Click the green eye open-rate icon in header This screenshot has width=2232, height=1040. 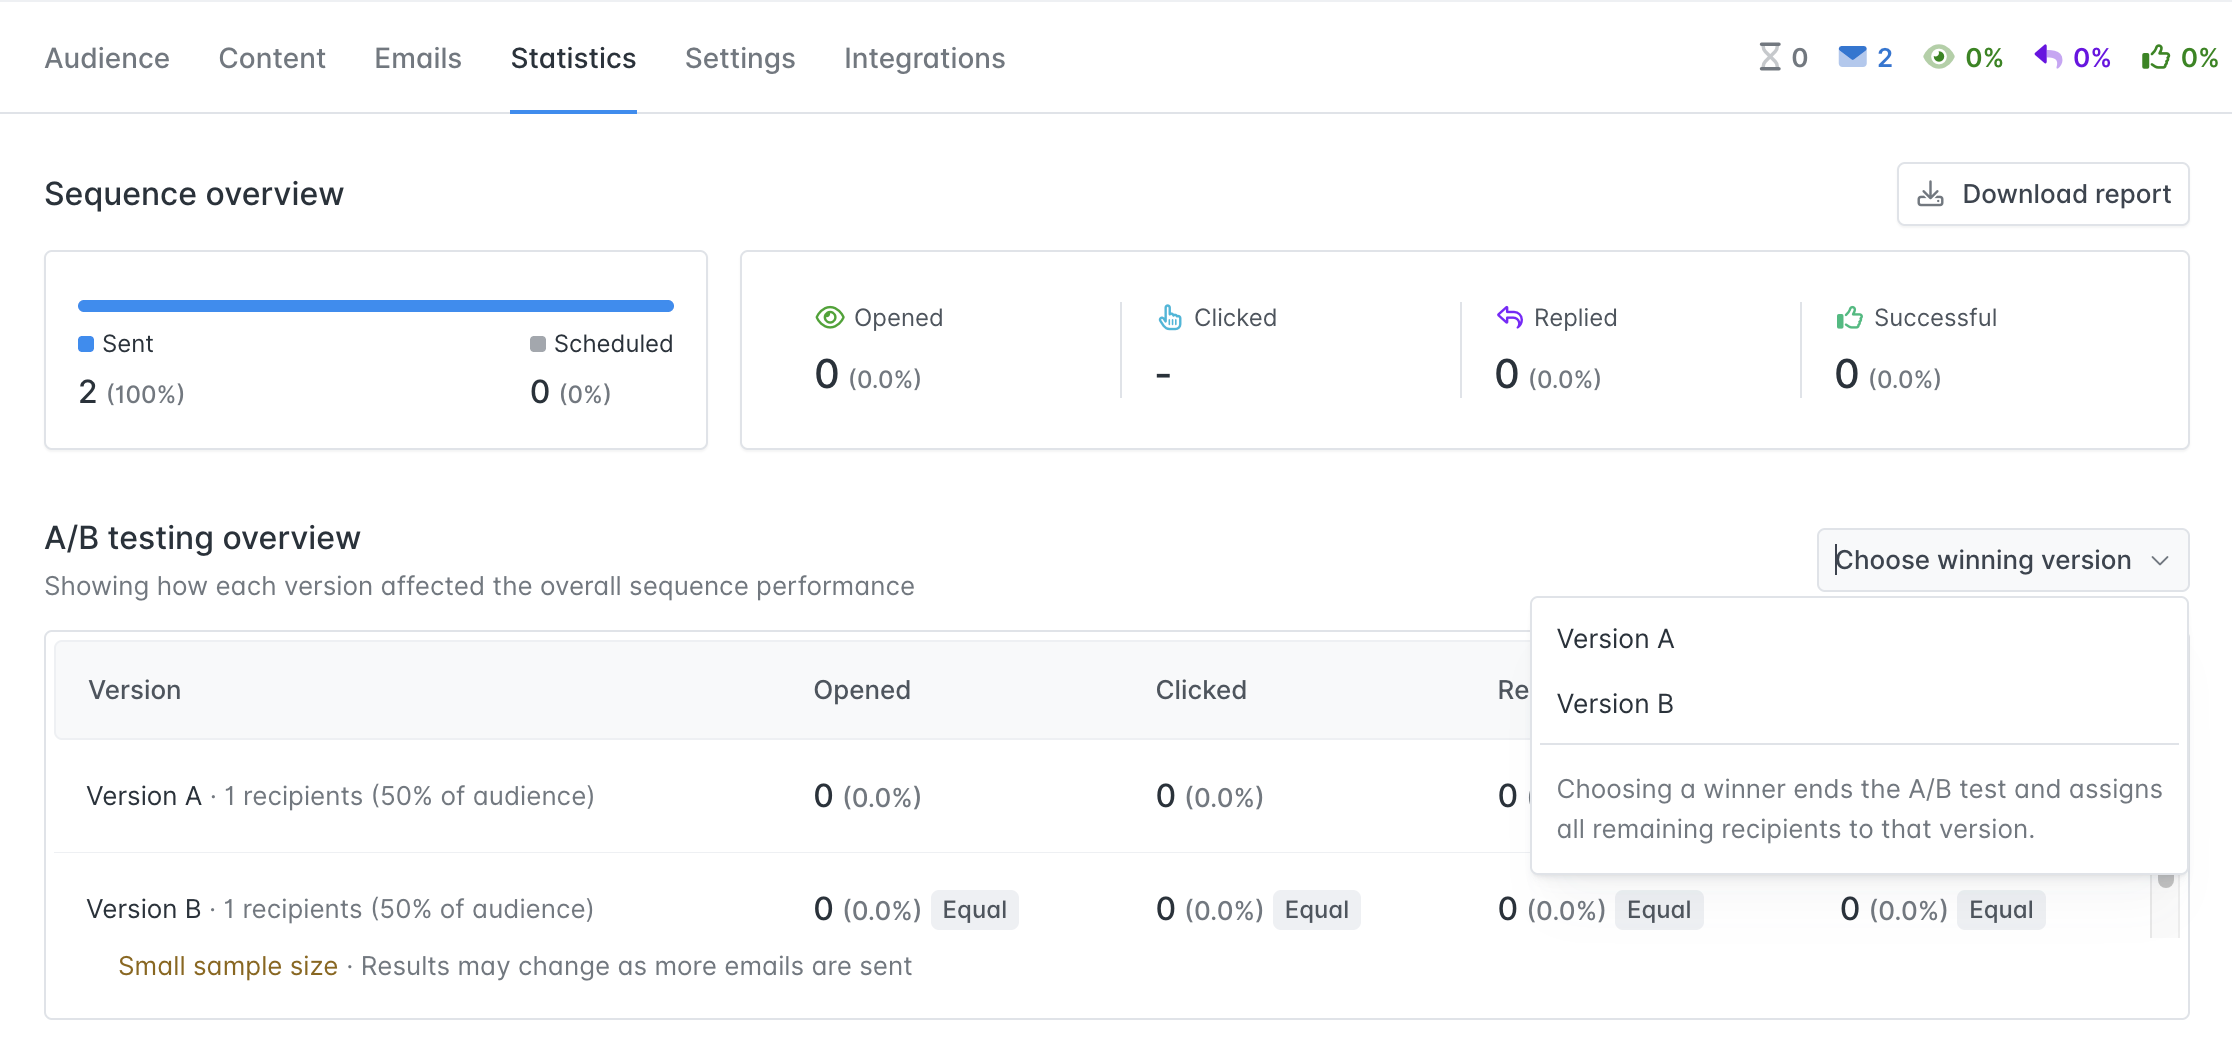[1938, 57]
